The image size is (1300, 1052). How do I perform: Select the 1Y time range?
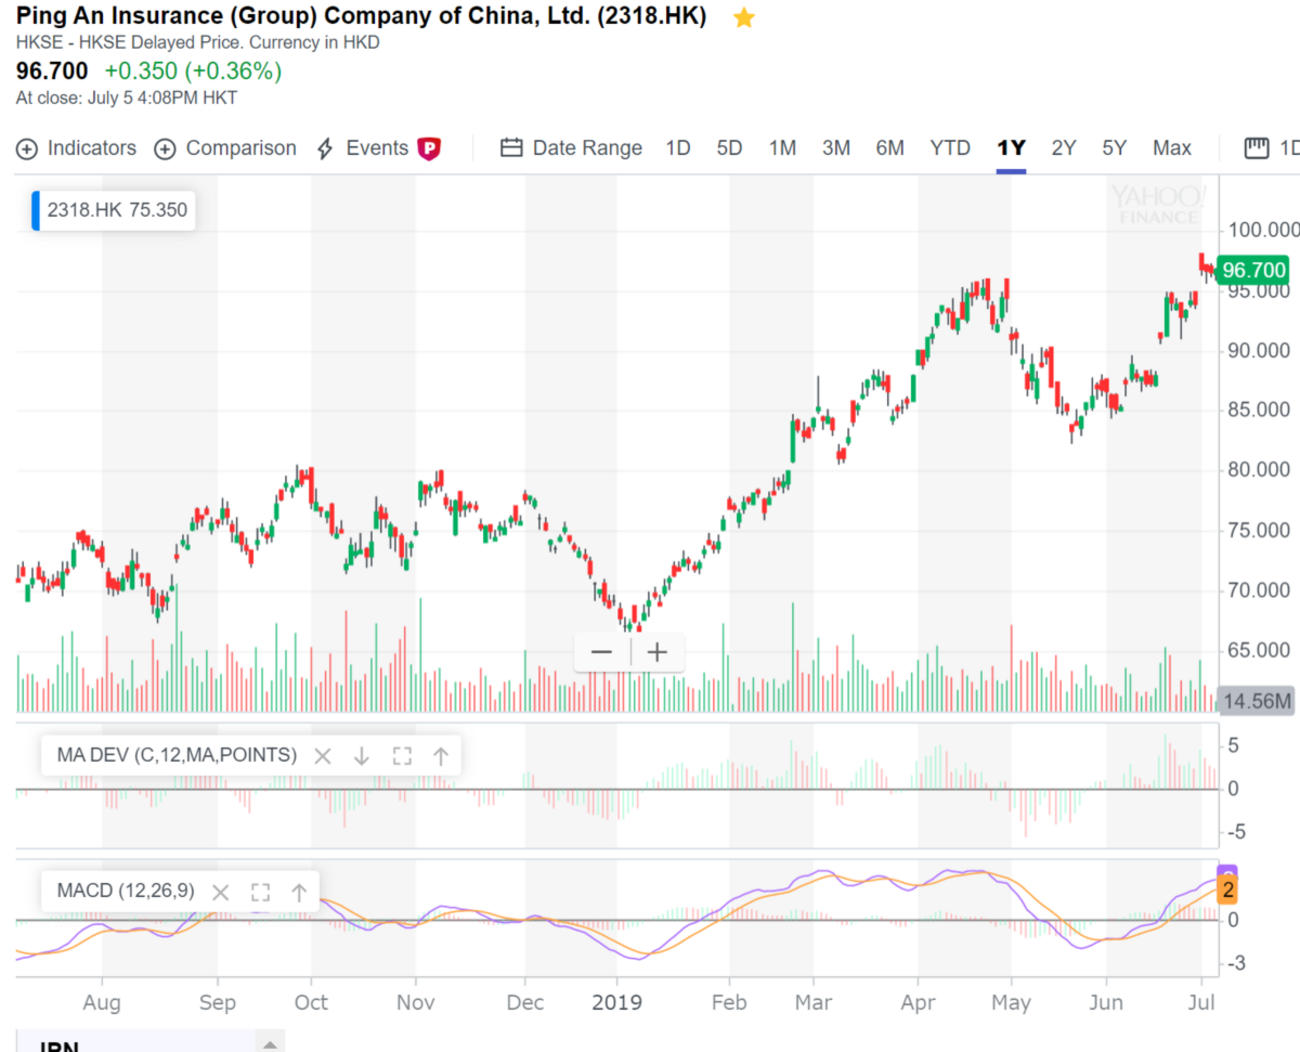(x=1011, y=148)
